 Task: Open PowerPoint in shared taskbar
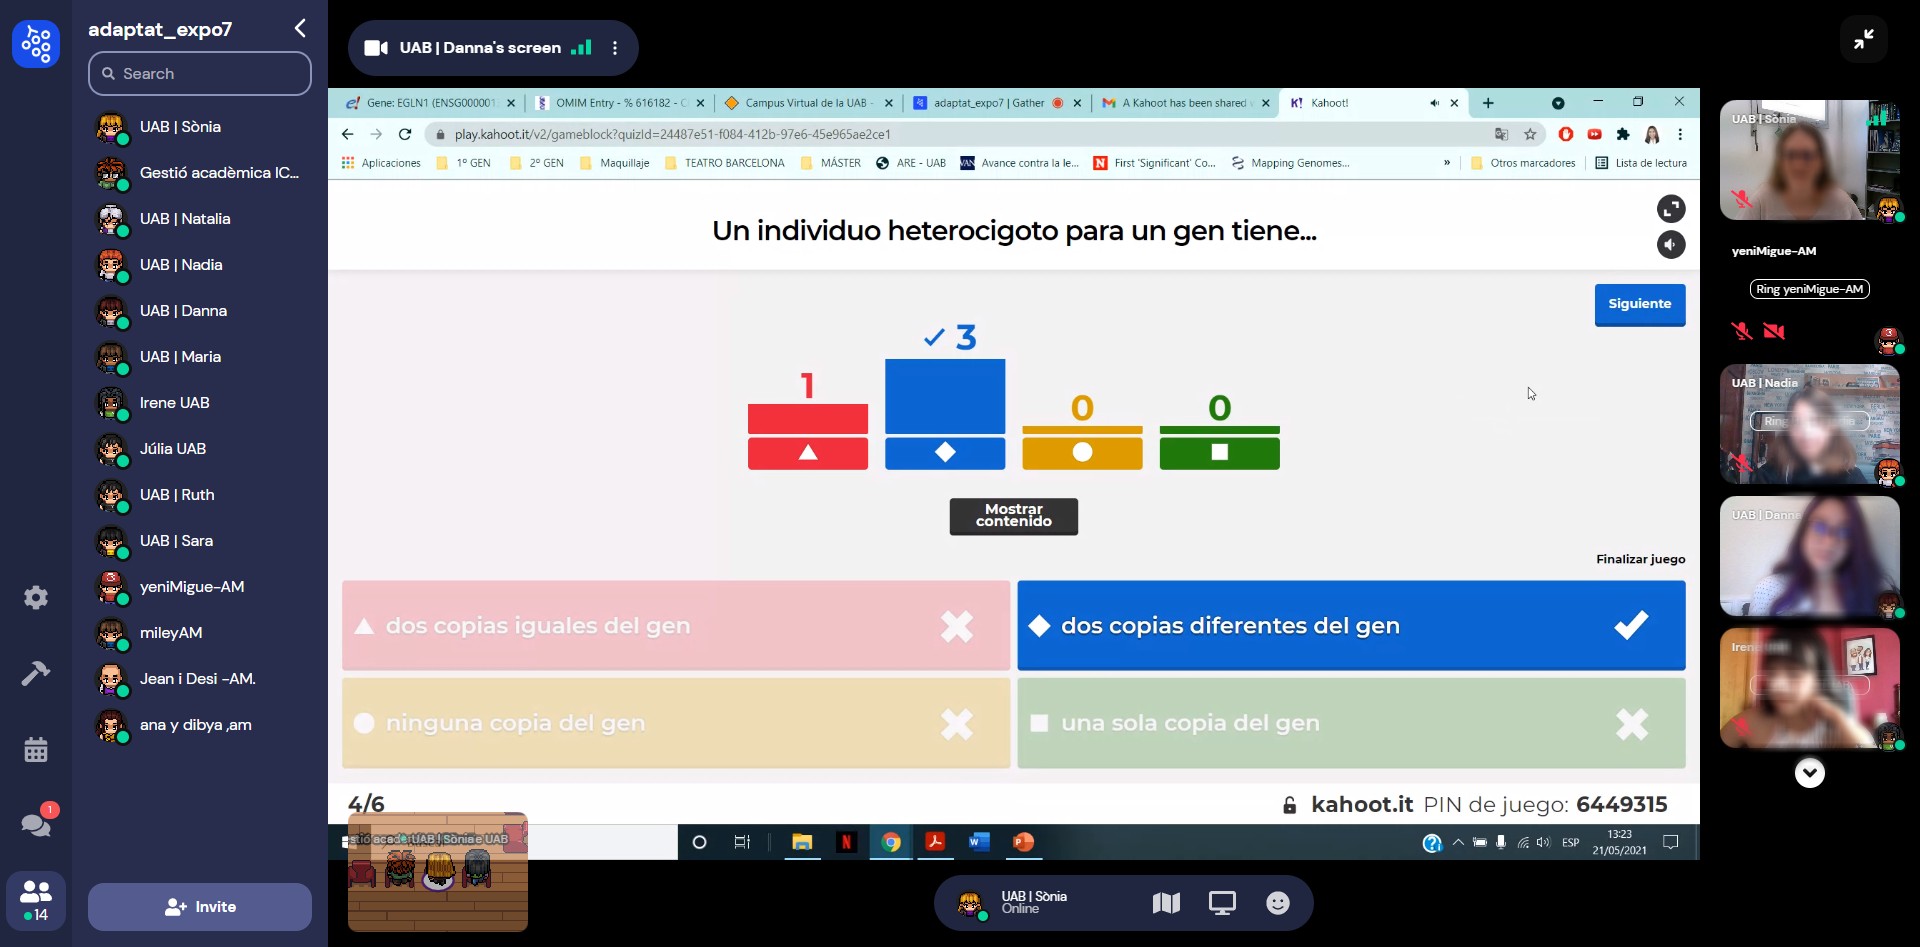(1023, 842)
